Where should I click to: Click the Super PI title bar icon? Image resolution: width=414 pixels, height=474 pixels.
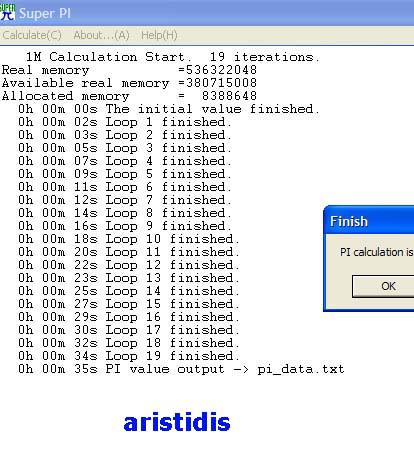tap(7, 12)
